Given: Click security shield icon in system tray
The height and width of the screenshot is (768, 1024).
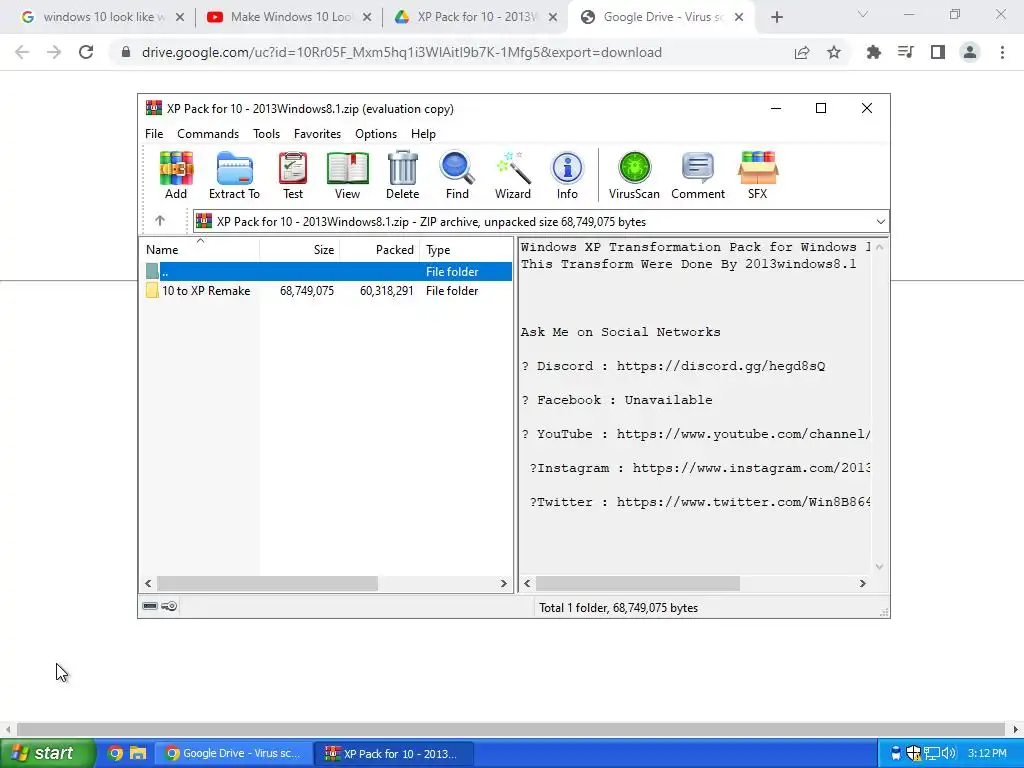Looking at the screenshot, I should 914,754.
